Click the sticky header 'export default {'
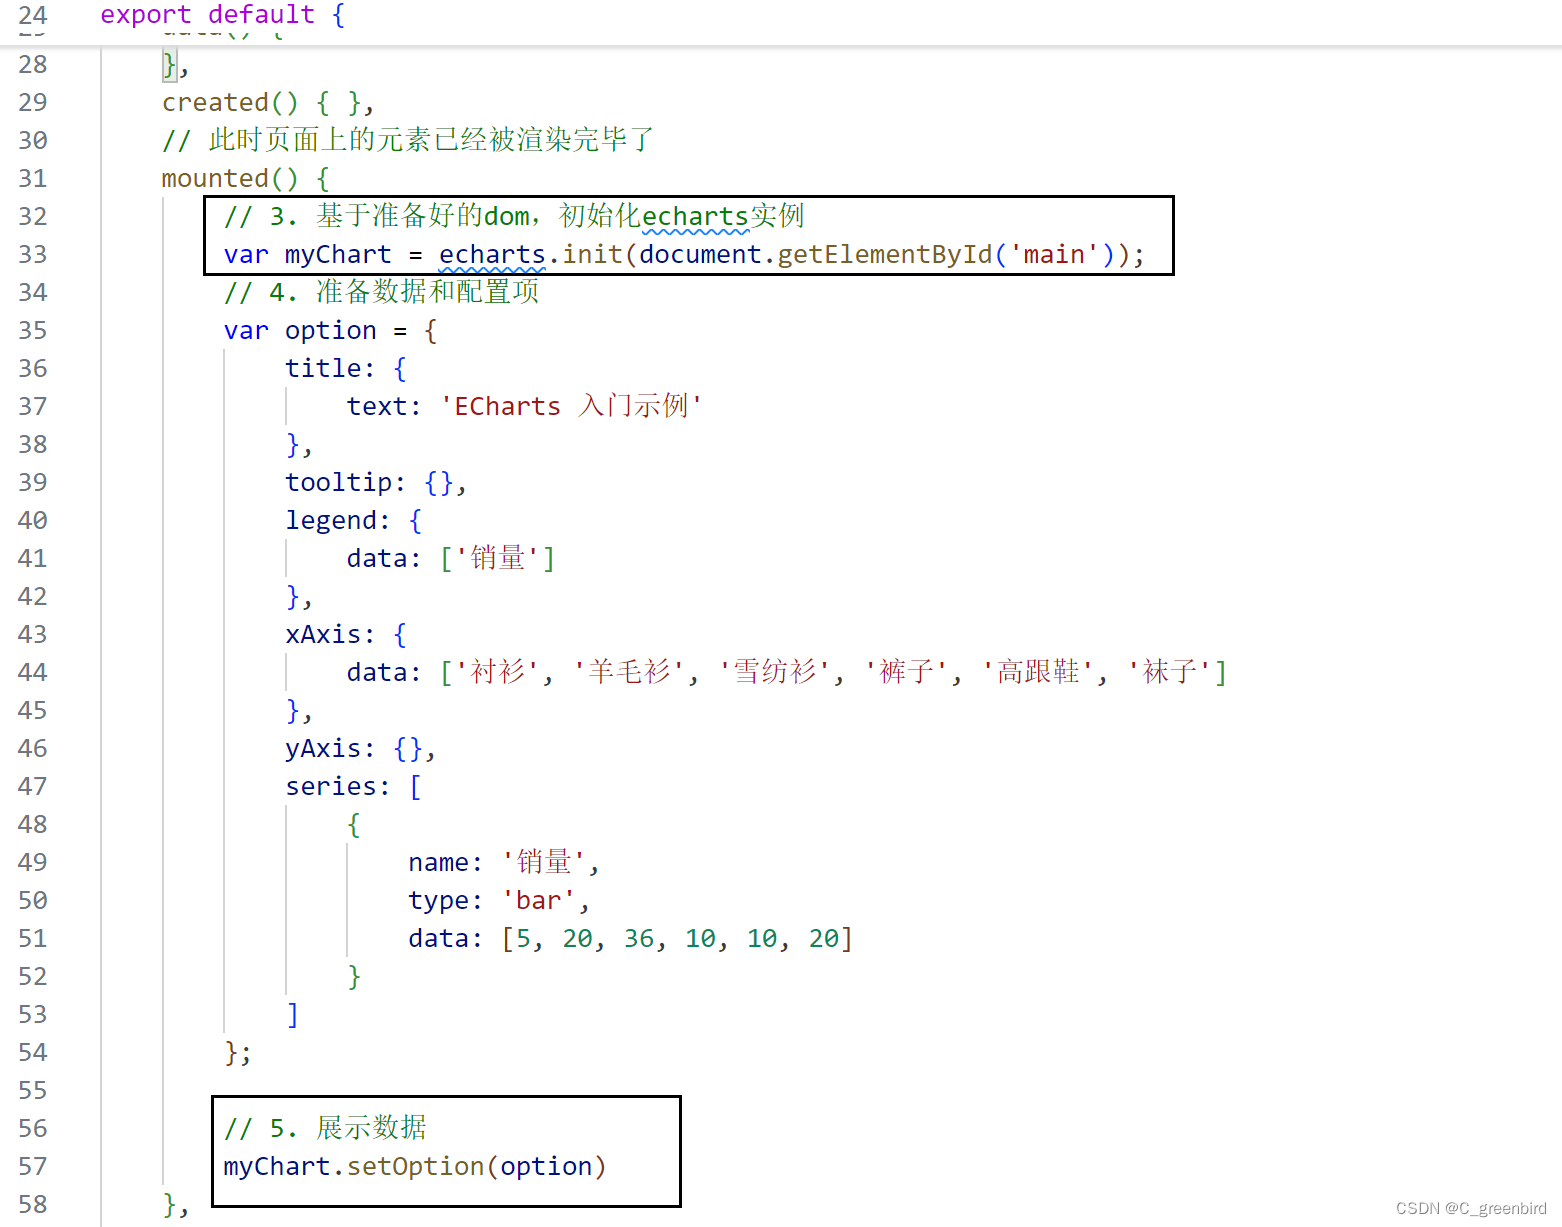1562x1227 pixels. (222, 15)
